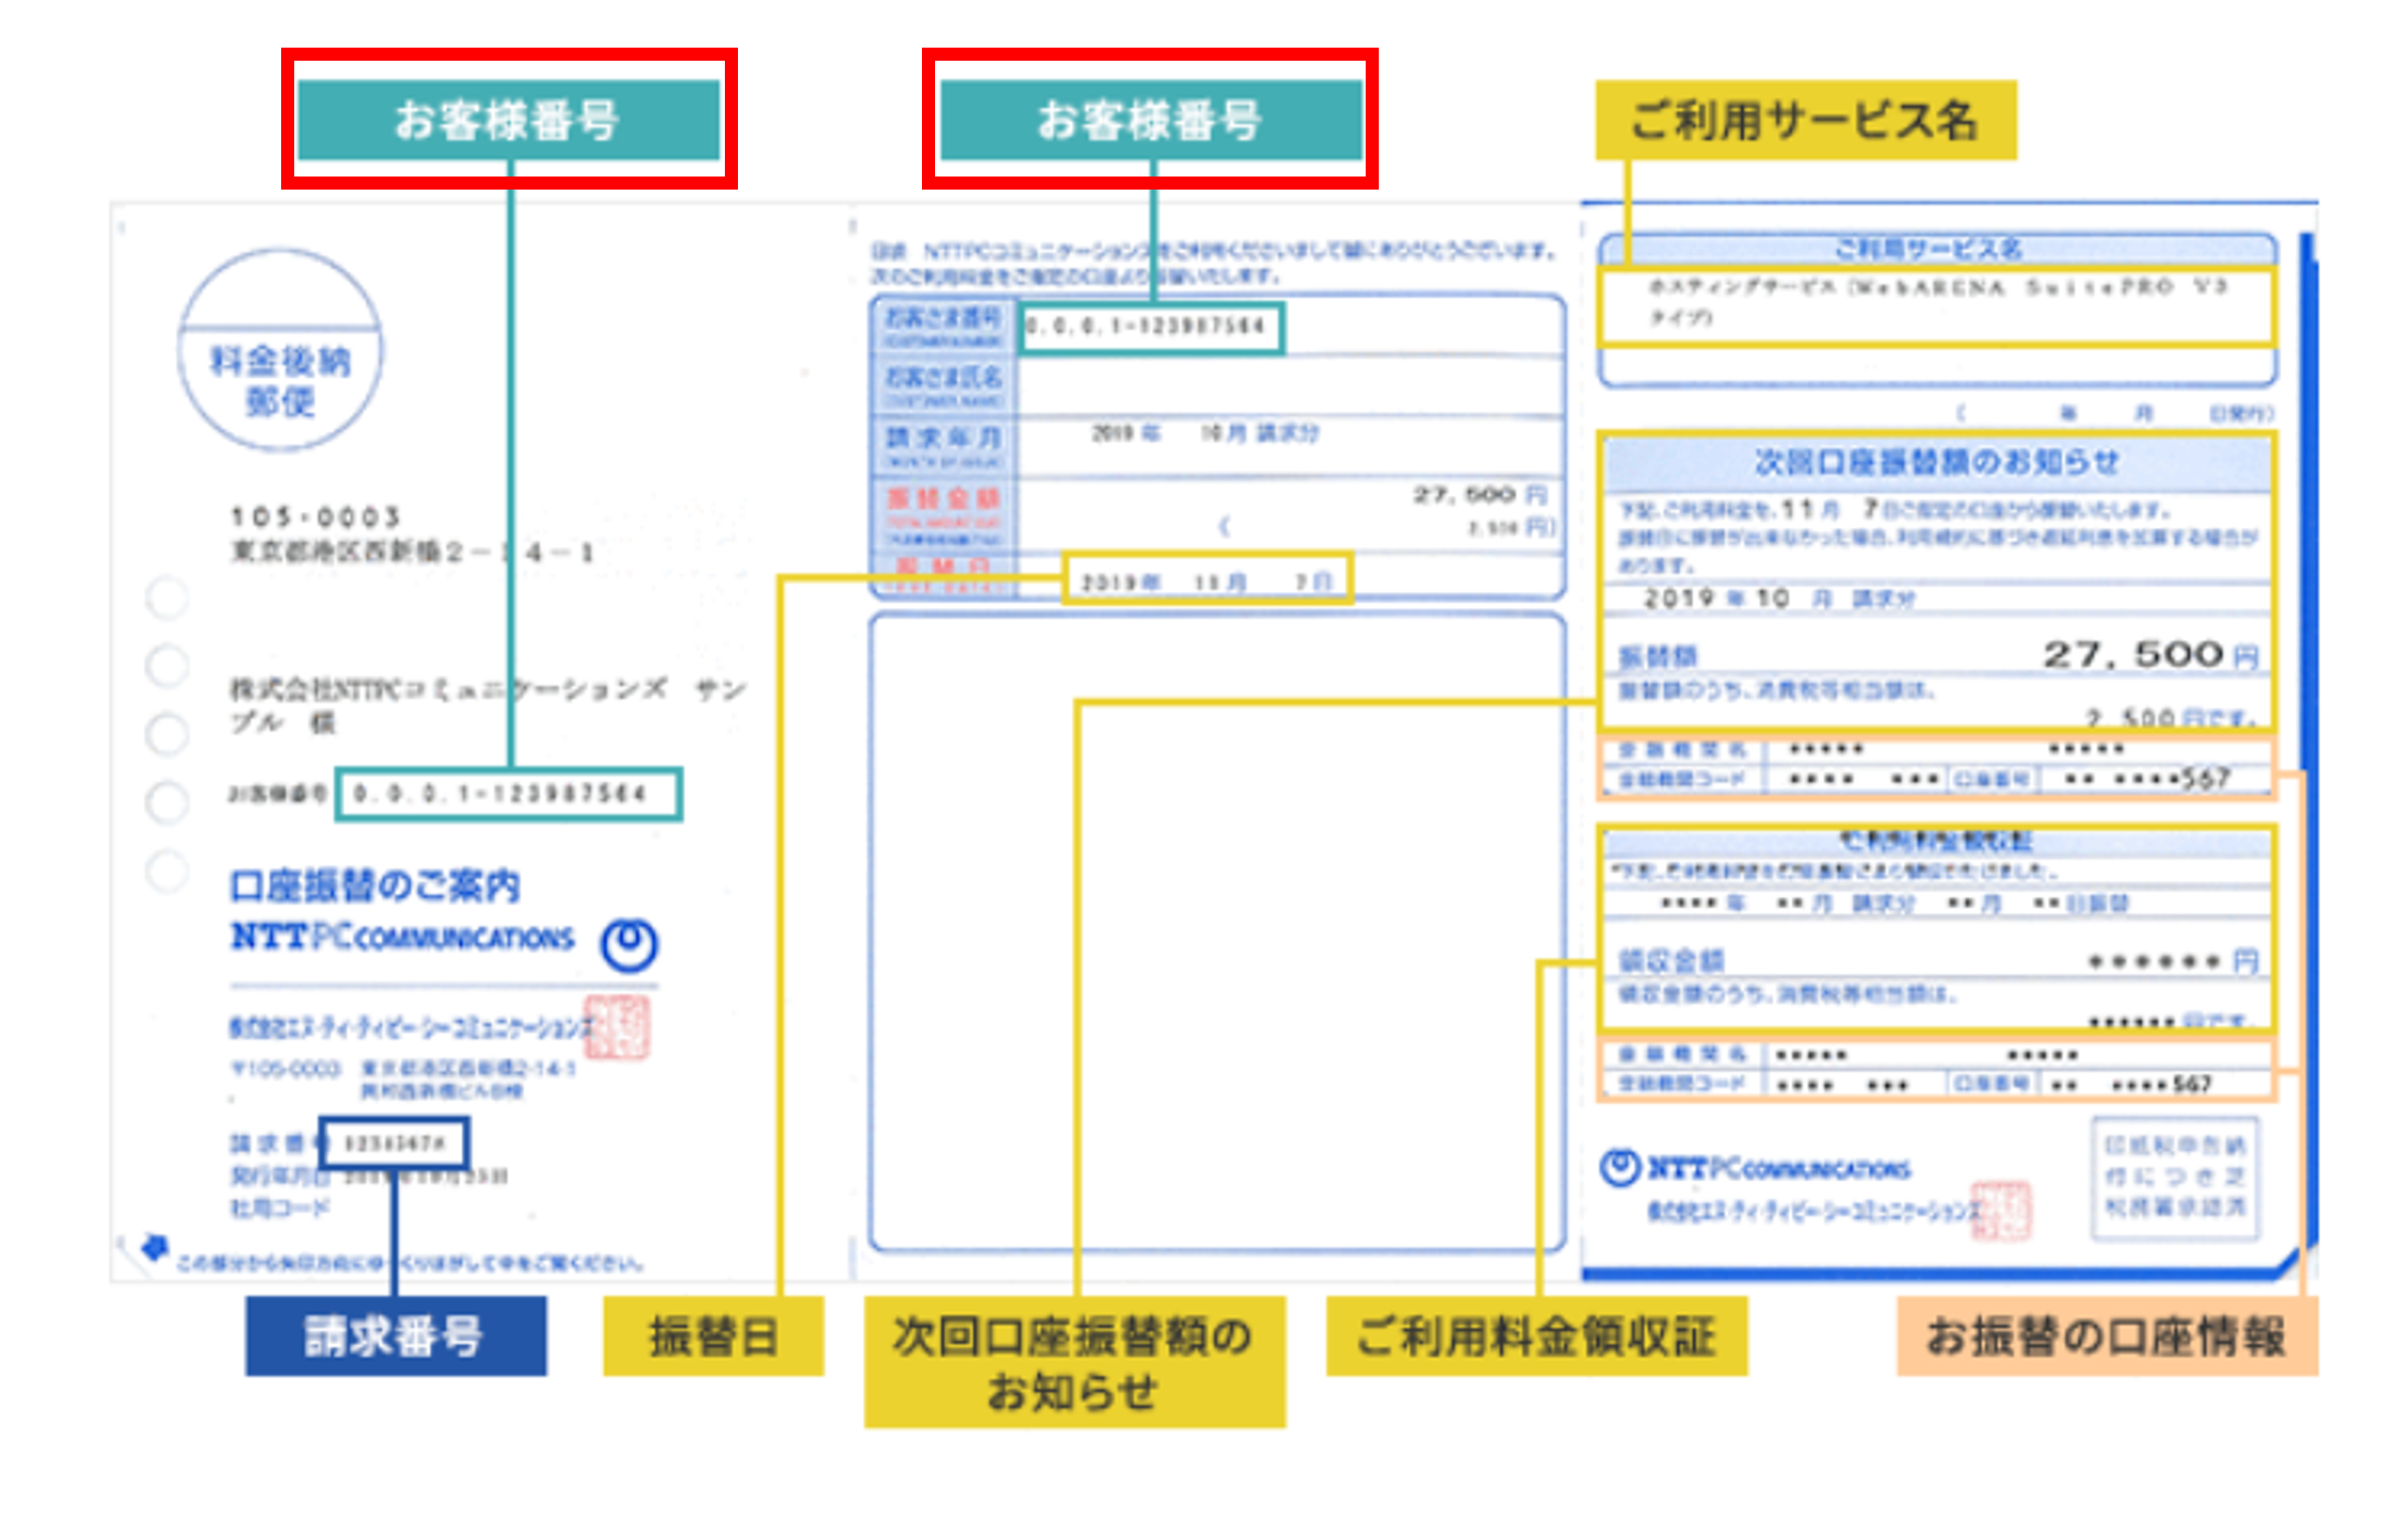Click the 次回口座振替額のお知らせ bottom label
The width and height of the screenshot is (2396, 1540).
[x=1074, y=1360]
